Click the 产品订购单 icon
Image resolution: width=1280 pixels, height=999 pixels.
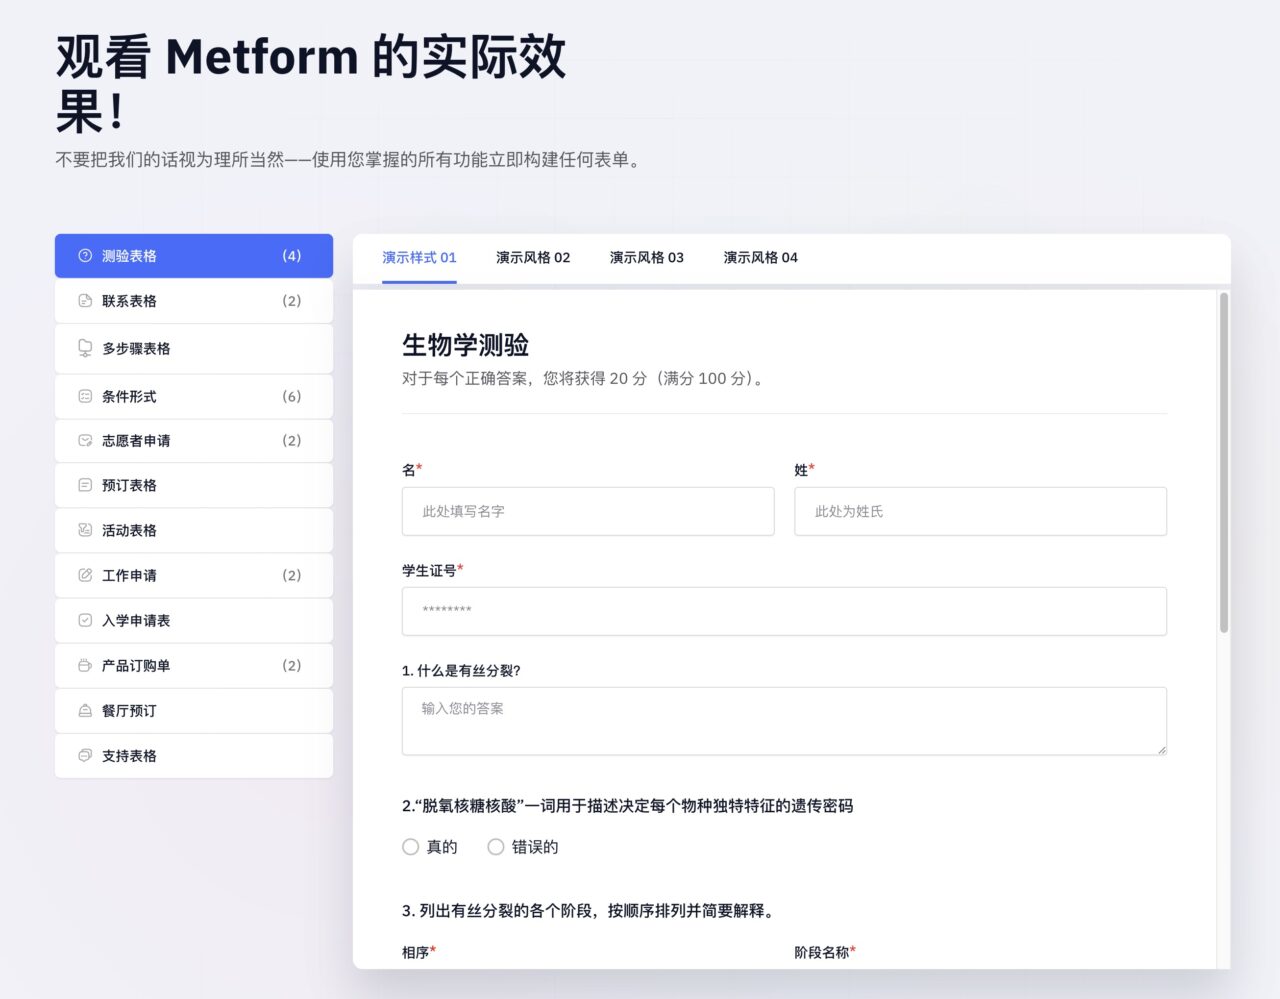85,665
